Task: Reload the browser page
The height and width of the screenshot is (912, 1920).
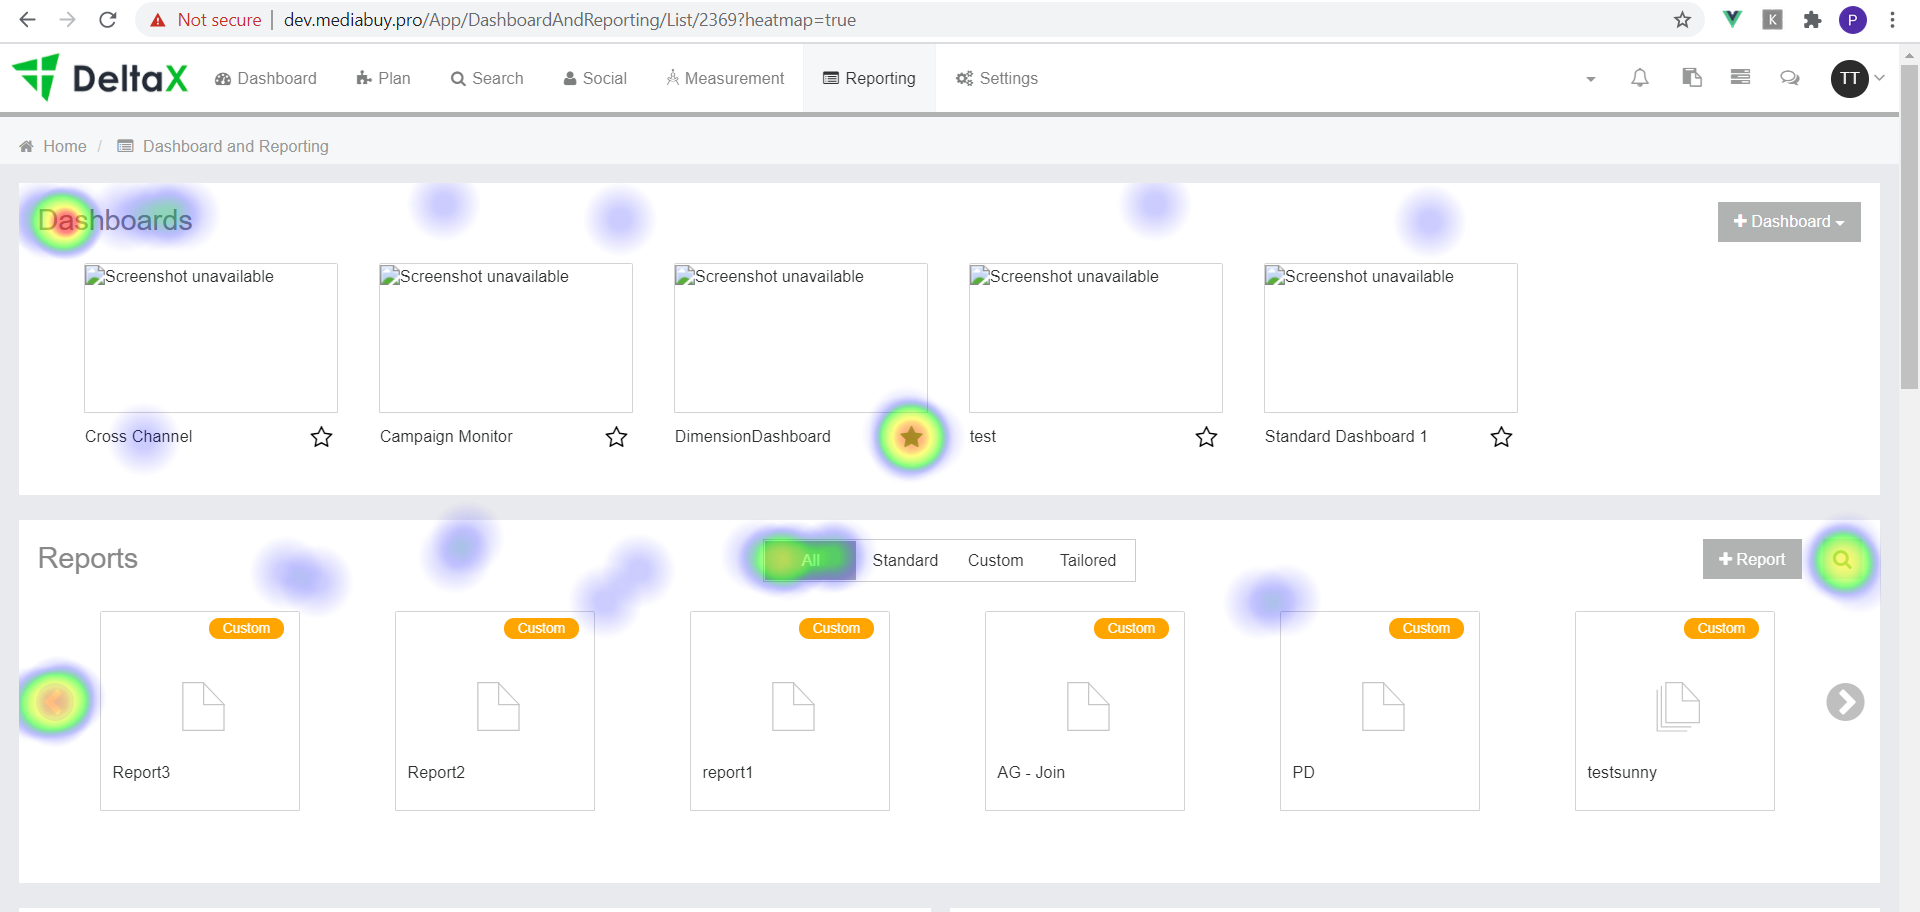Action: coord(108,20)
